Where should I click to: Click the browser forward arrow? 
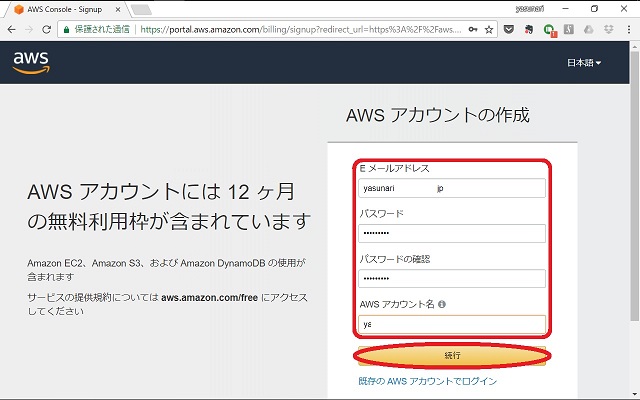[x=29, y=29]
